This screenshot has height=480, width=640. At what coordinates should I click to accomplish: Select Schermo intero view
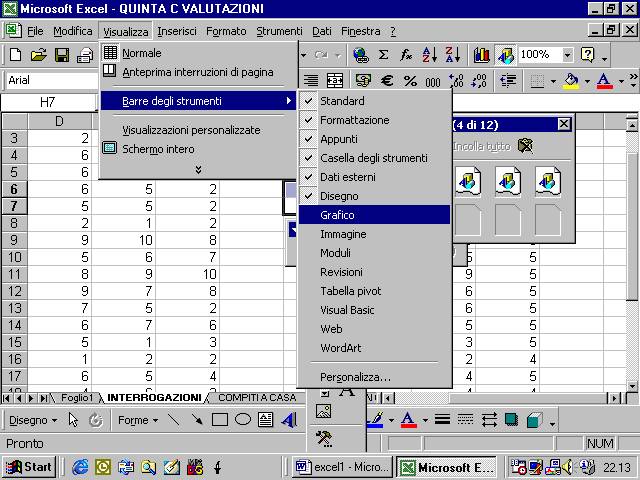coord(198,149)
